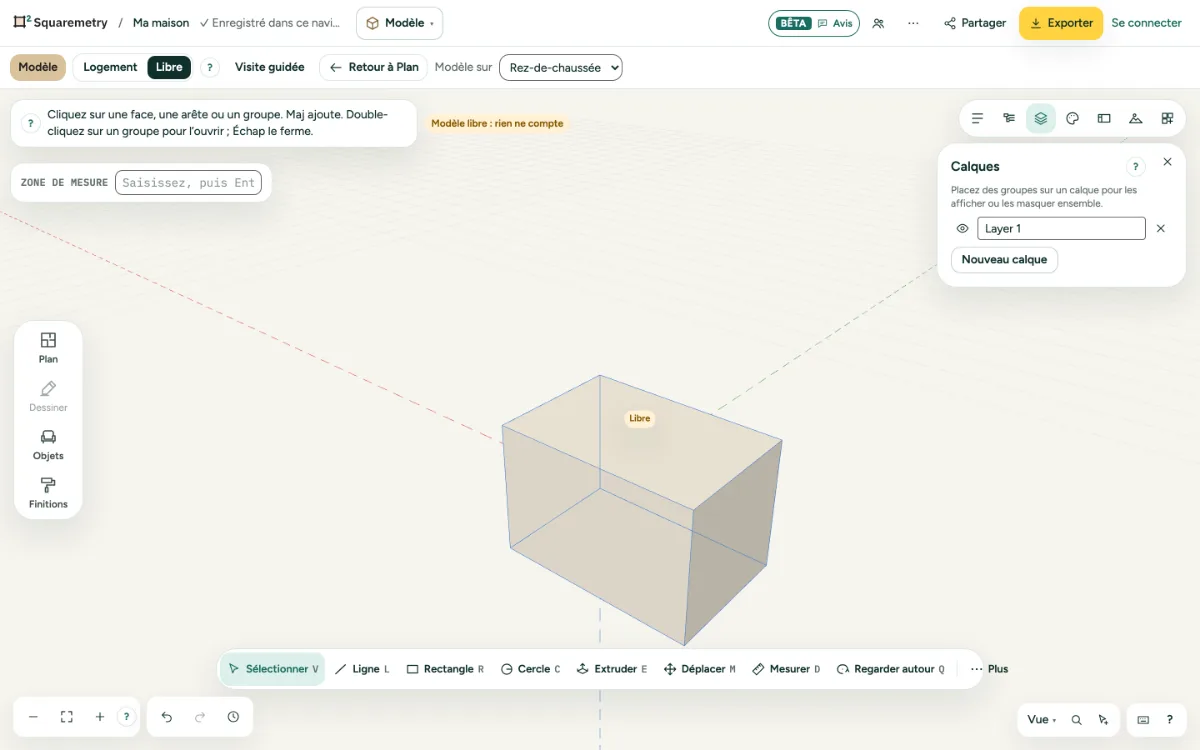Click the yellow Exporter button
The image size is (1200, 750).
pos(1061,23)
